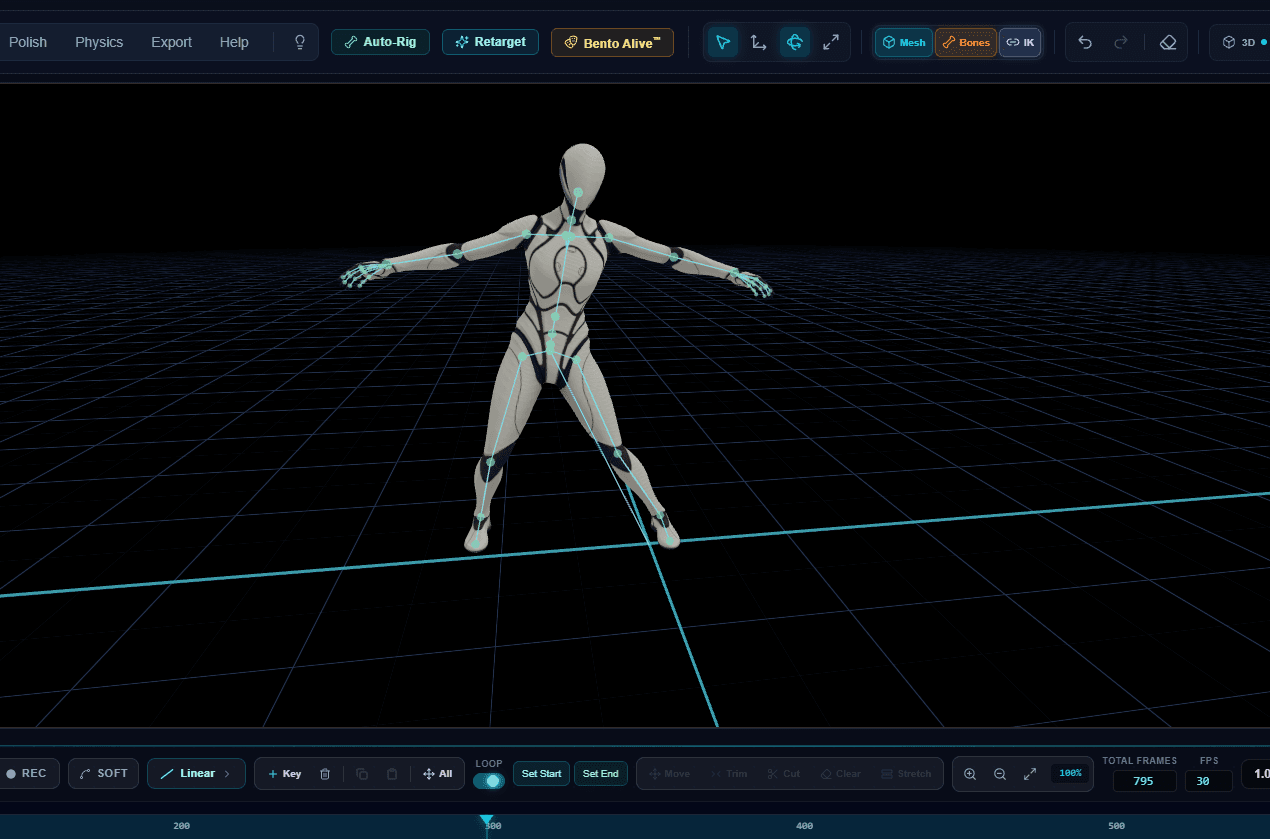This screenshot has height=839, width=1270.
Task: Click the Stretch clip tool
Action: 907,774
